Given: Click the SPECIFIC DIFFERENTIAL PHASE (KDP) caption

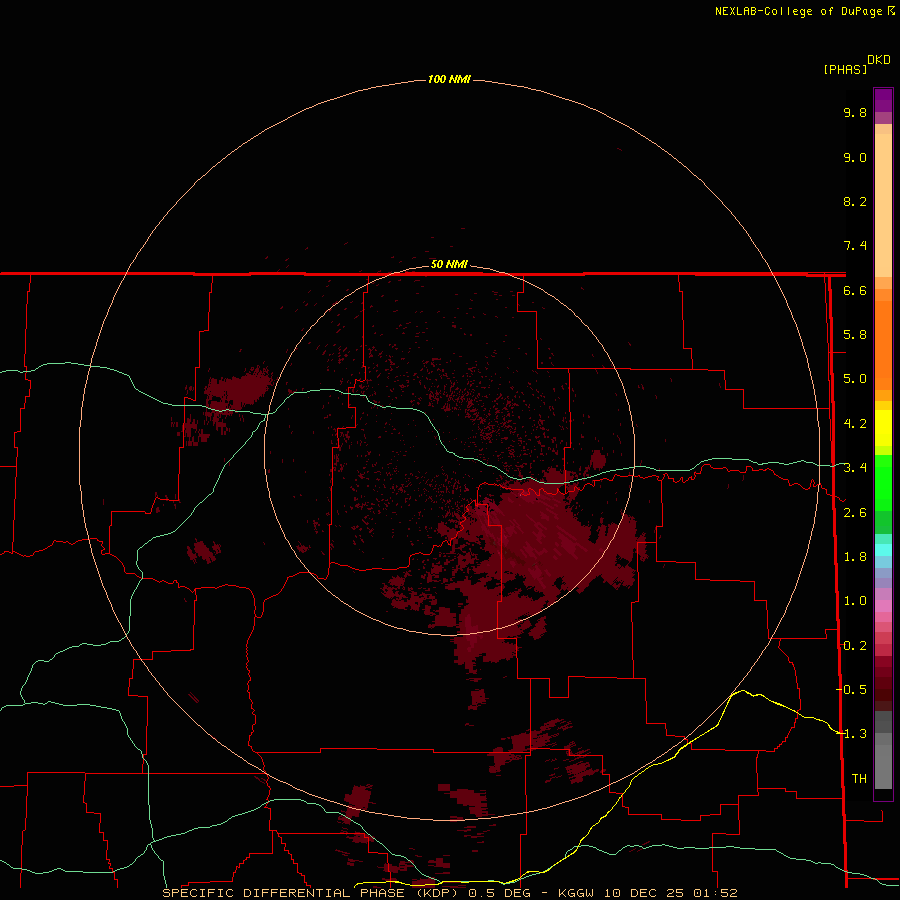Looking at the screenshot, I should tap(311, 893).
